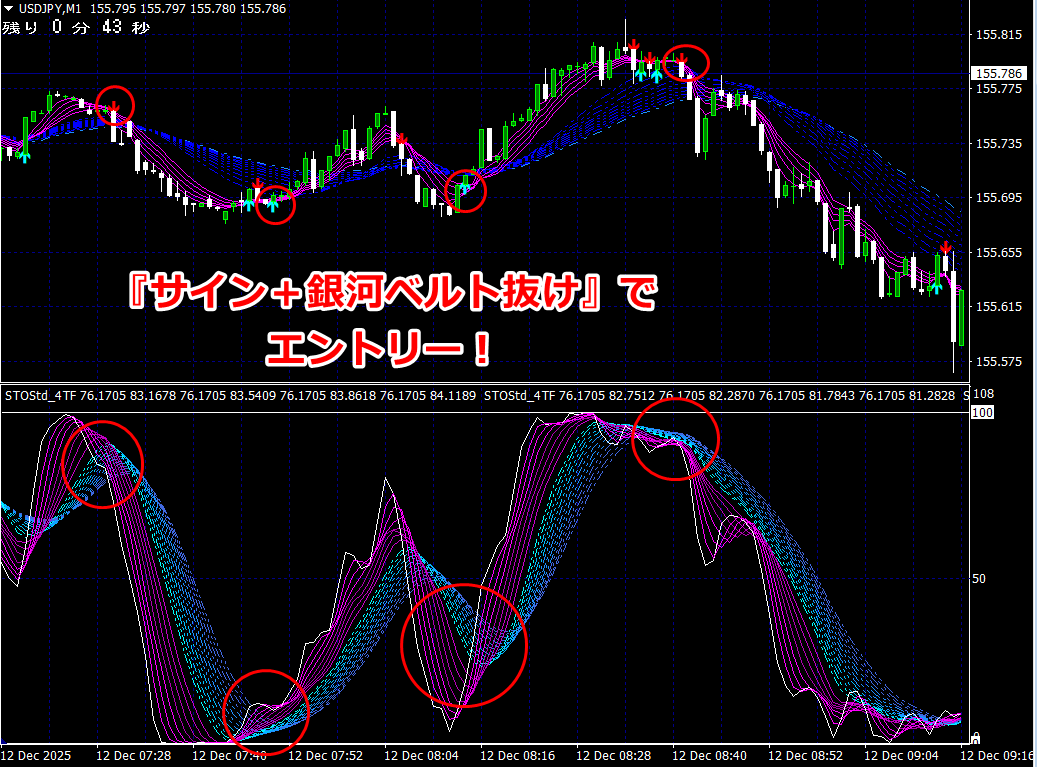This screenshot has height=767, width=1037.
Task: Click the red sell arrow circled near 07:28
Action: [x=114, y=106]
